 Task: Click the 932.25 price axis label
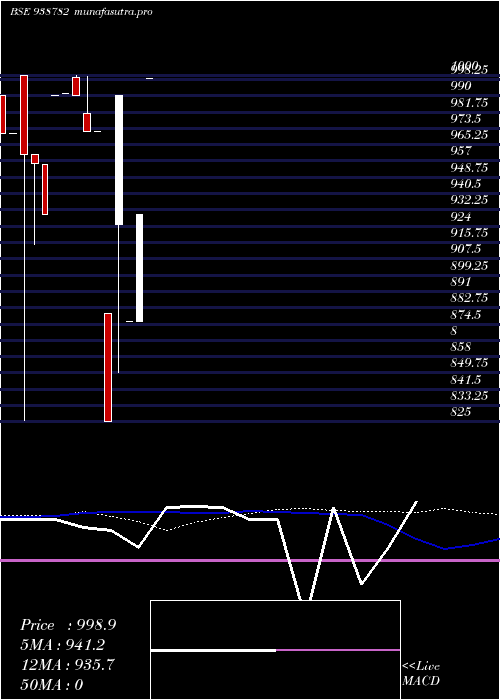pos(469,200)
